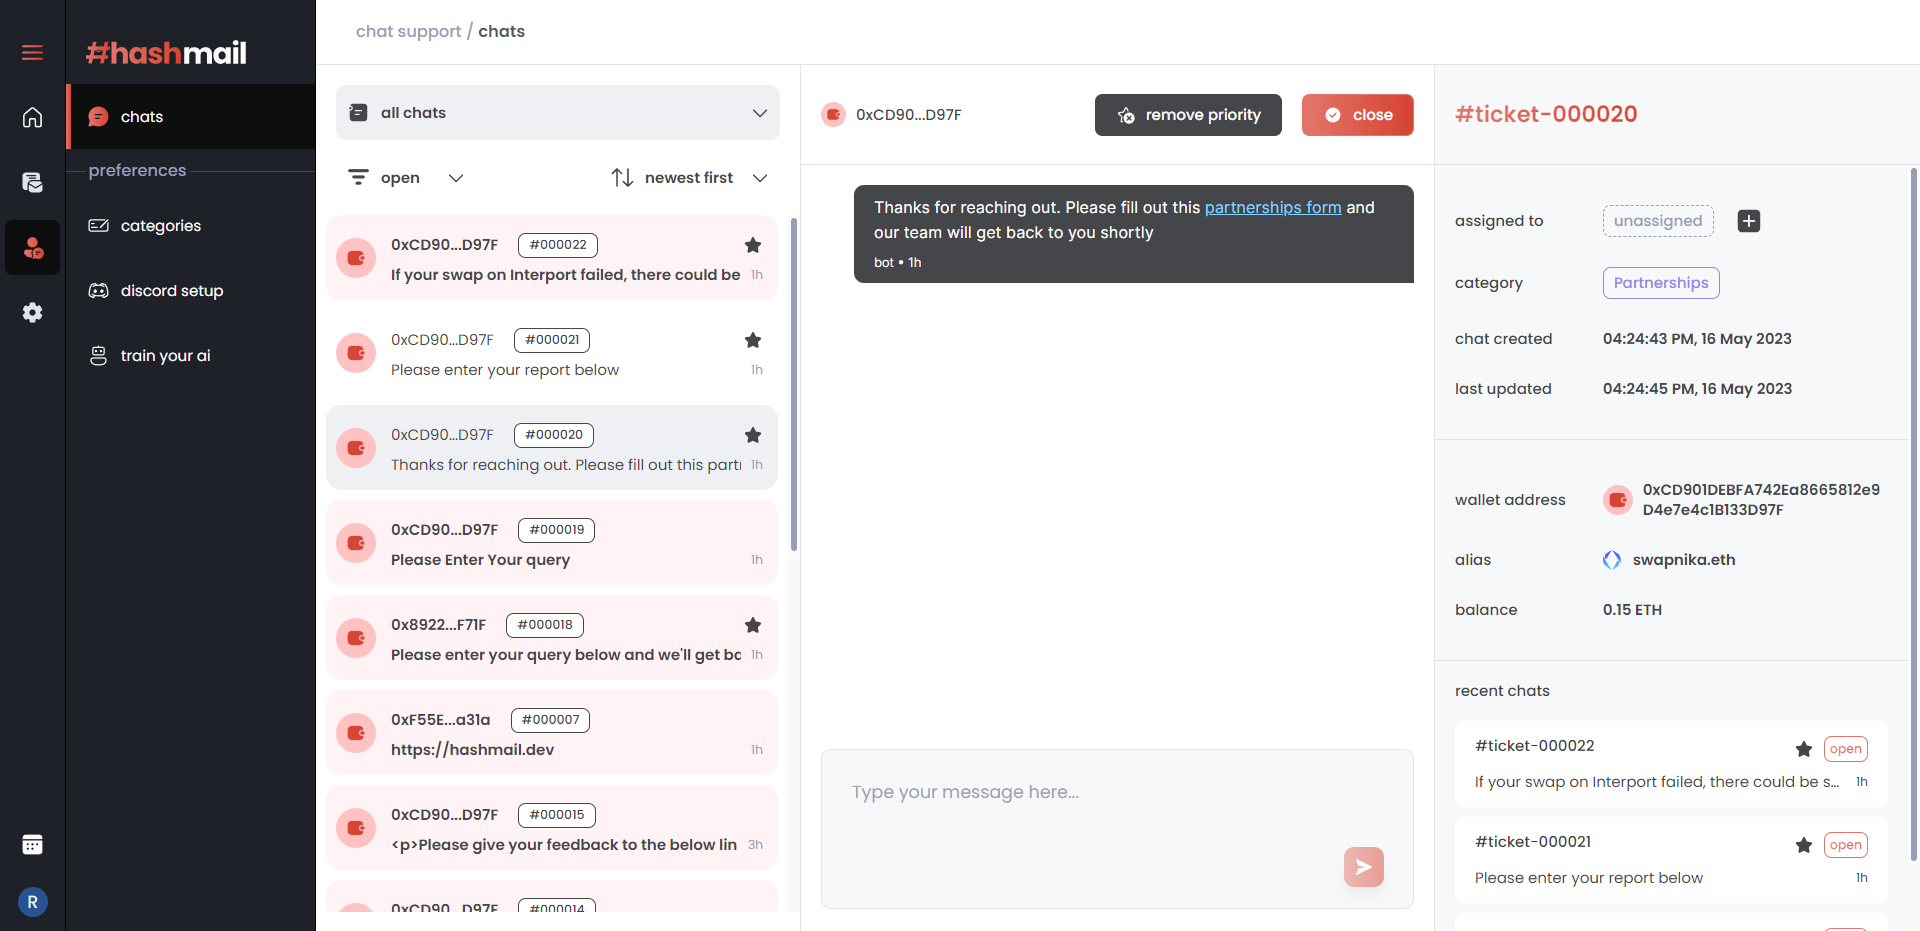The image size is (1920, 931).
Task: Open the open status filter dropdown
Action: [x=406, y=178]
